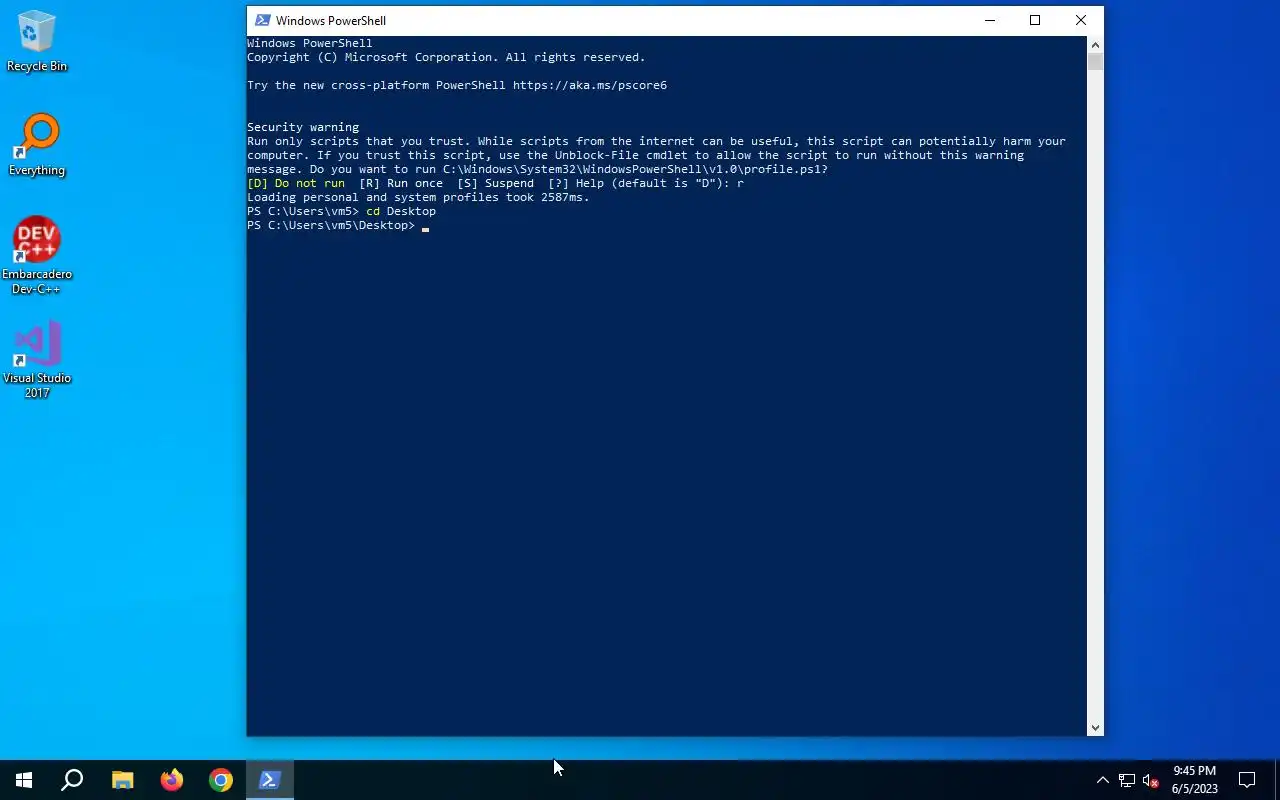Click the '[S] Suspend' option text

[495, 183]
